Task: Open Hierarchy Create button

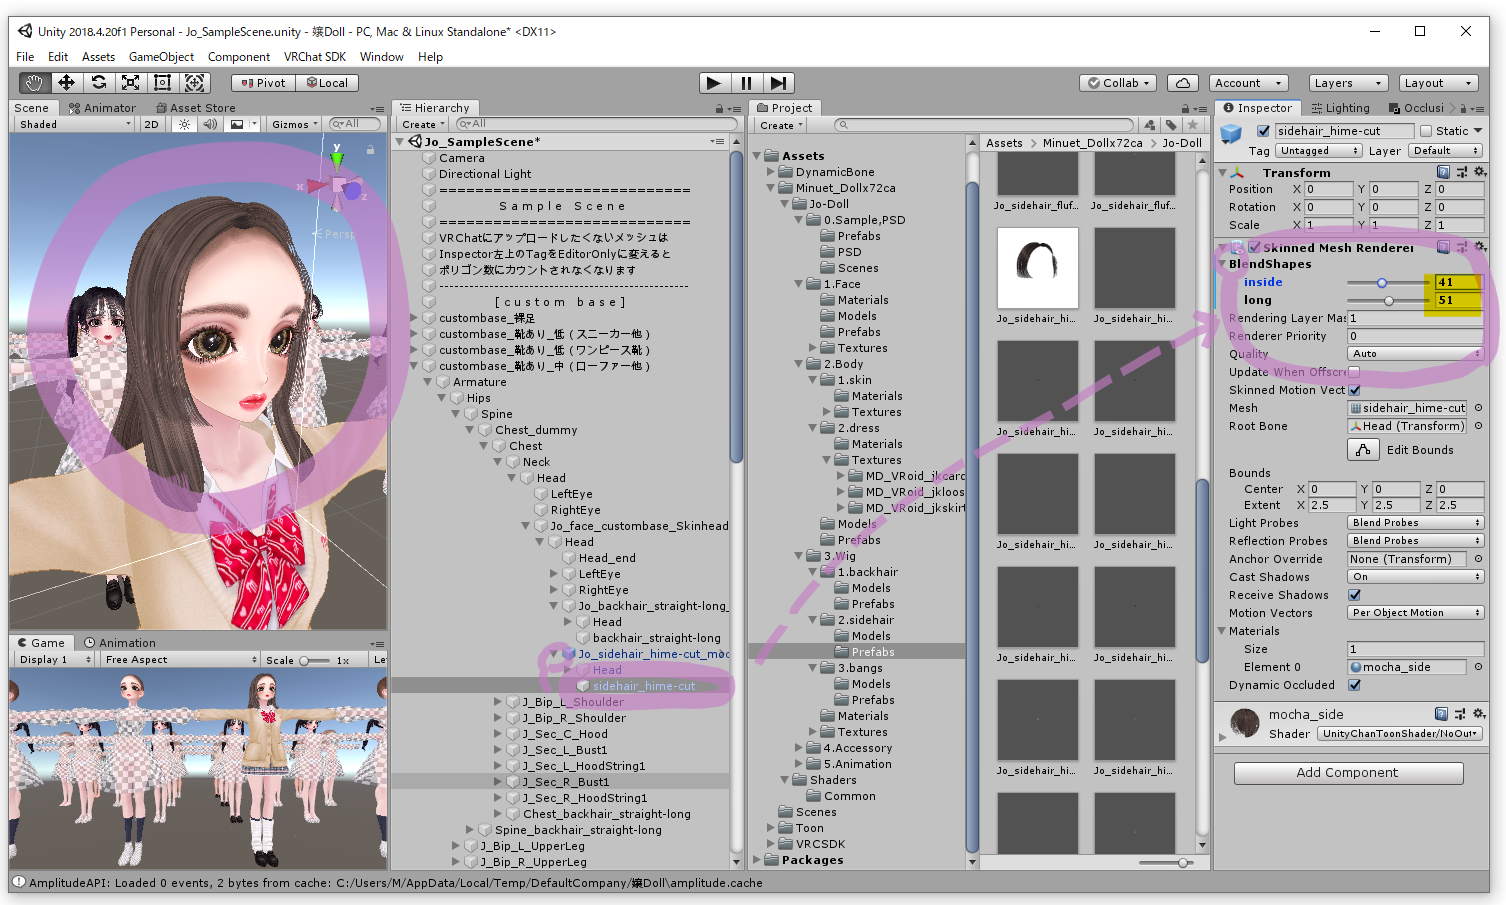Action: click(x=423, y=125)
